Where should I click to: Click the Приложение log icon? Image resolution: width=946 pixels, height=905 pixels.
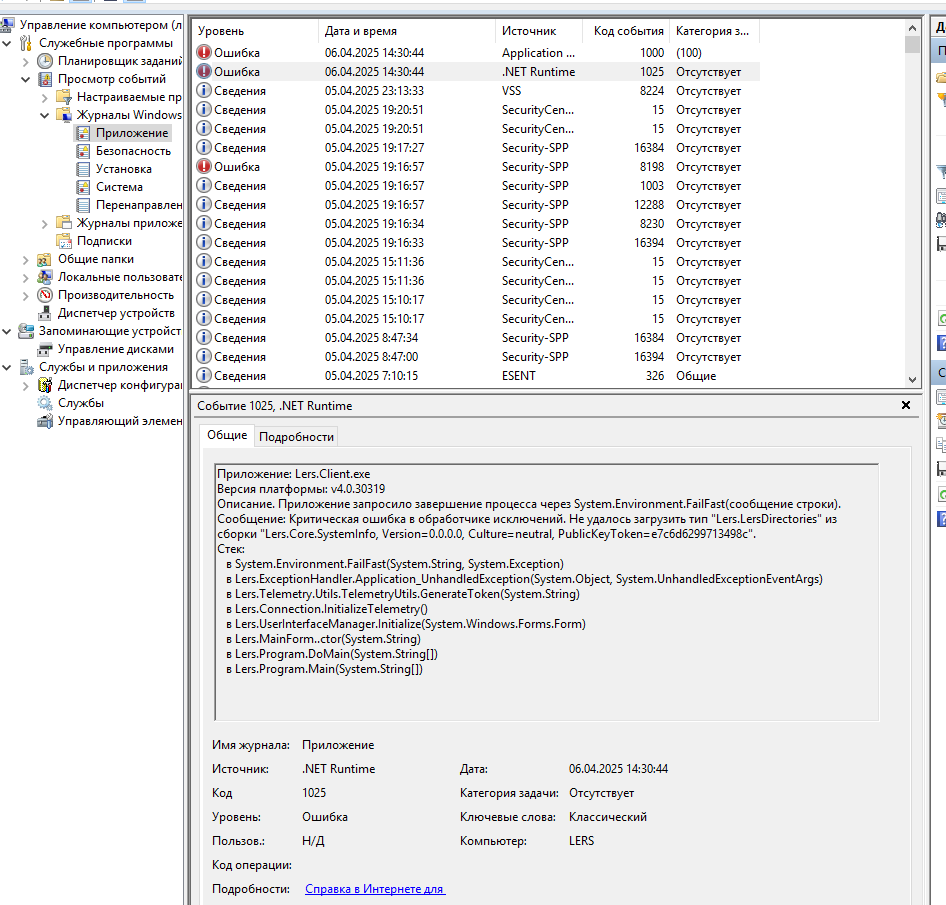tap(83, 133)
